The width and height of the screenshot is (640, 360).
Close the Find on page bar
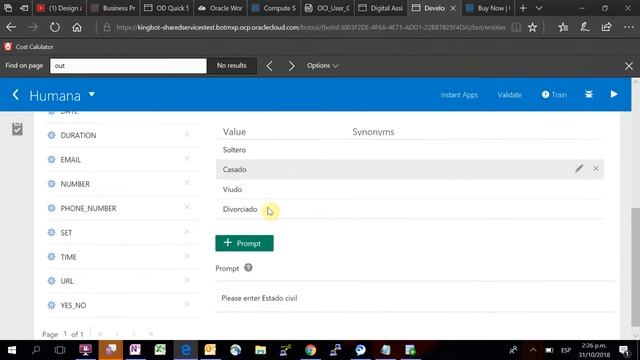point(629,66)
